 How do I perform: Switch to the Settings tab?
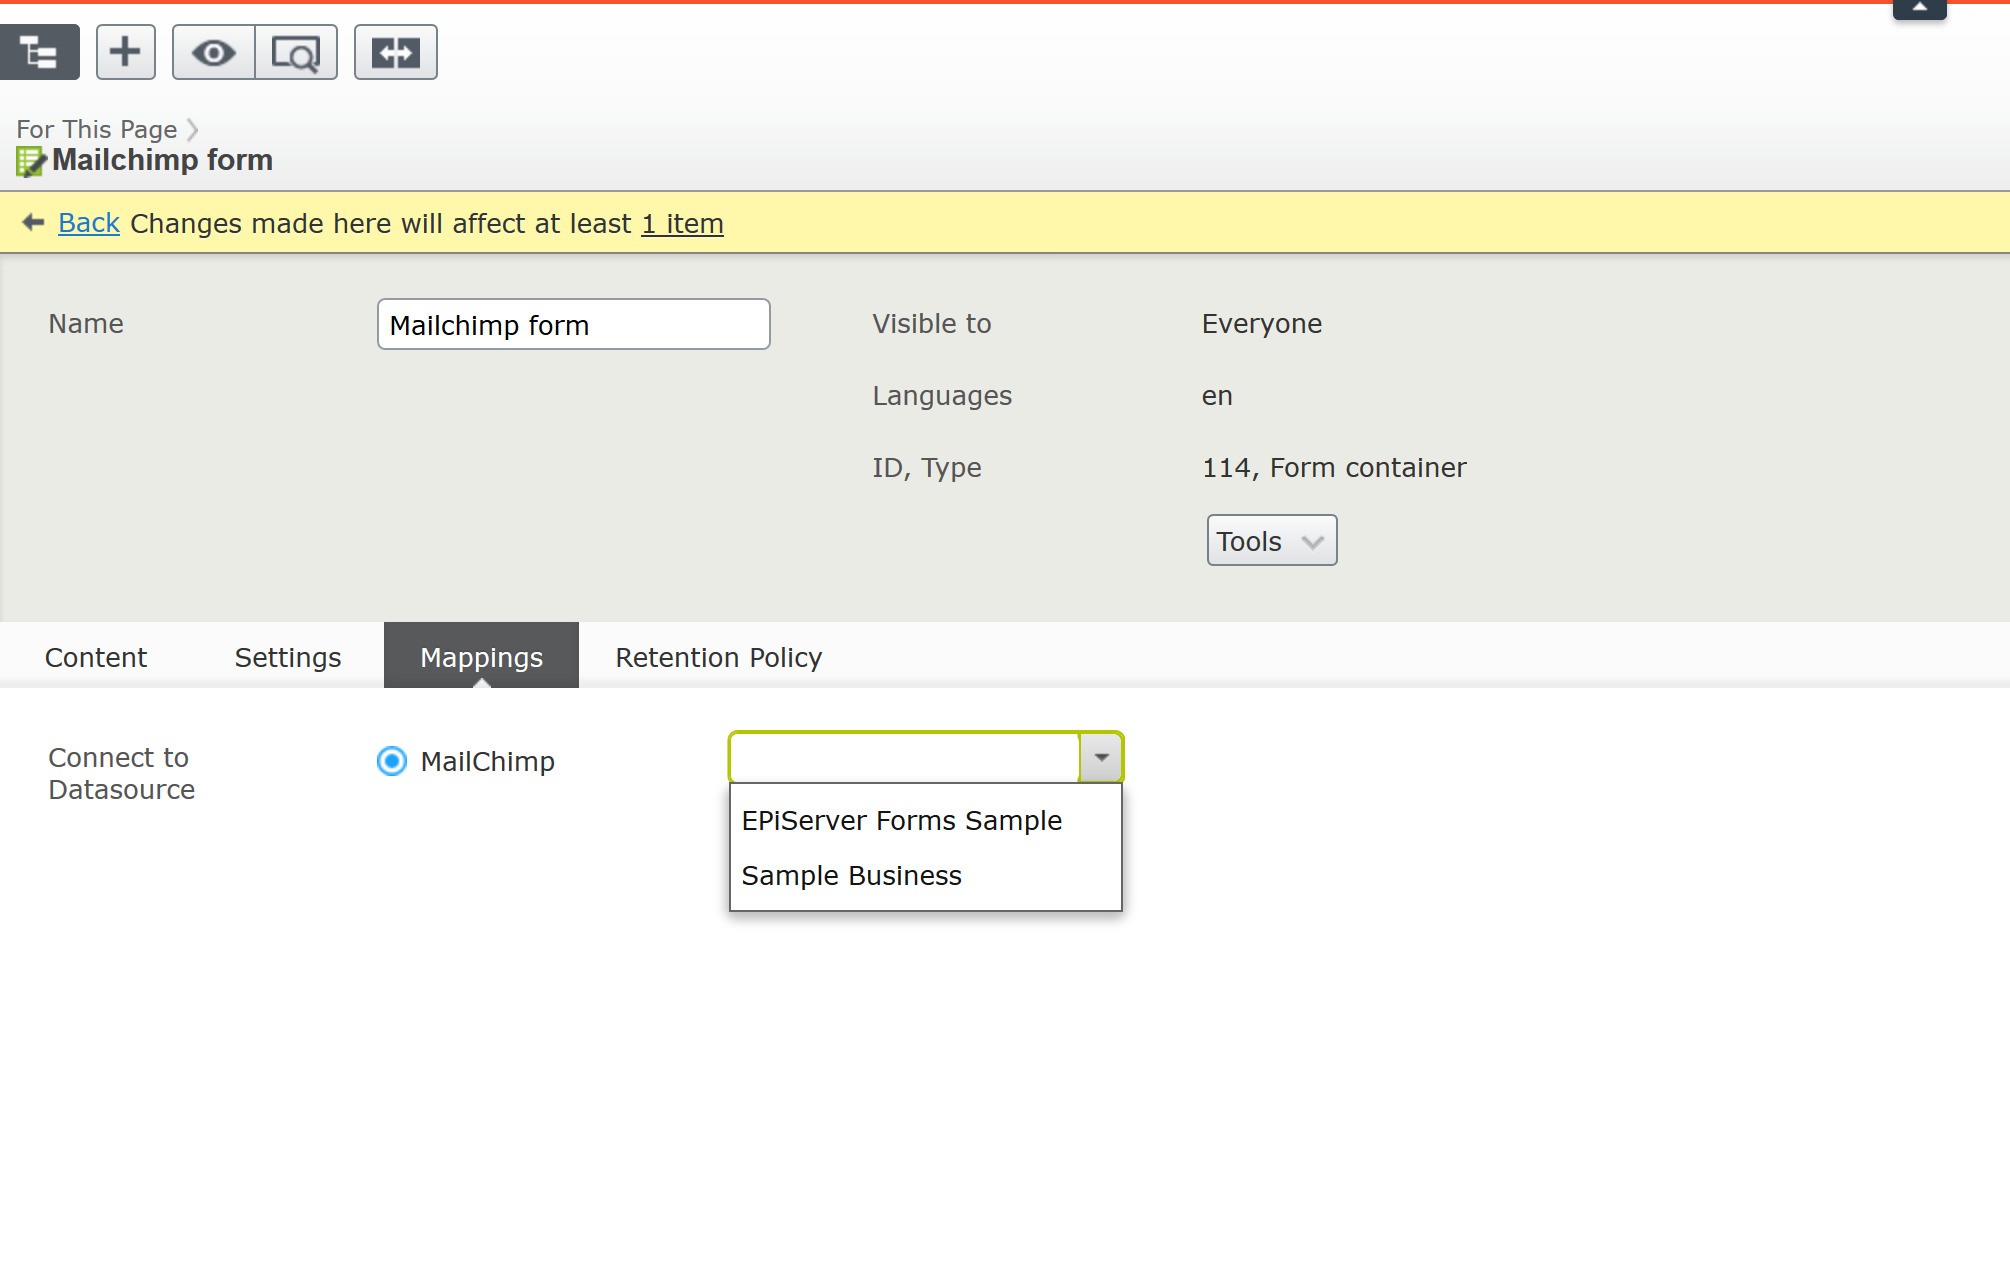[288, 657]
